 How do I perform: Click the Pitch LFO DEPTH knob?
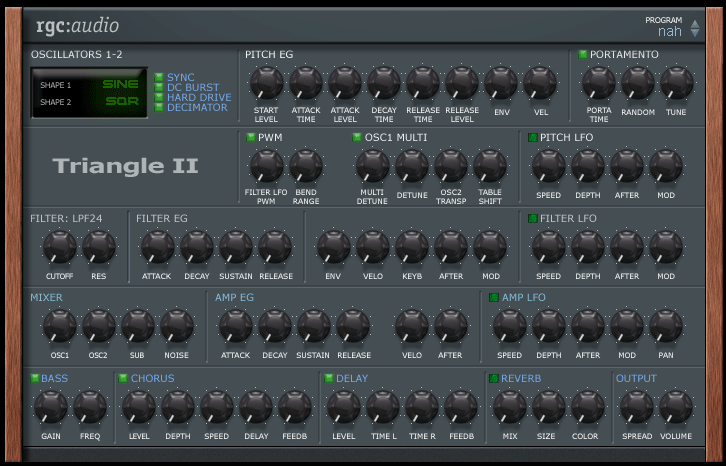(588, 166)
